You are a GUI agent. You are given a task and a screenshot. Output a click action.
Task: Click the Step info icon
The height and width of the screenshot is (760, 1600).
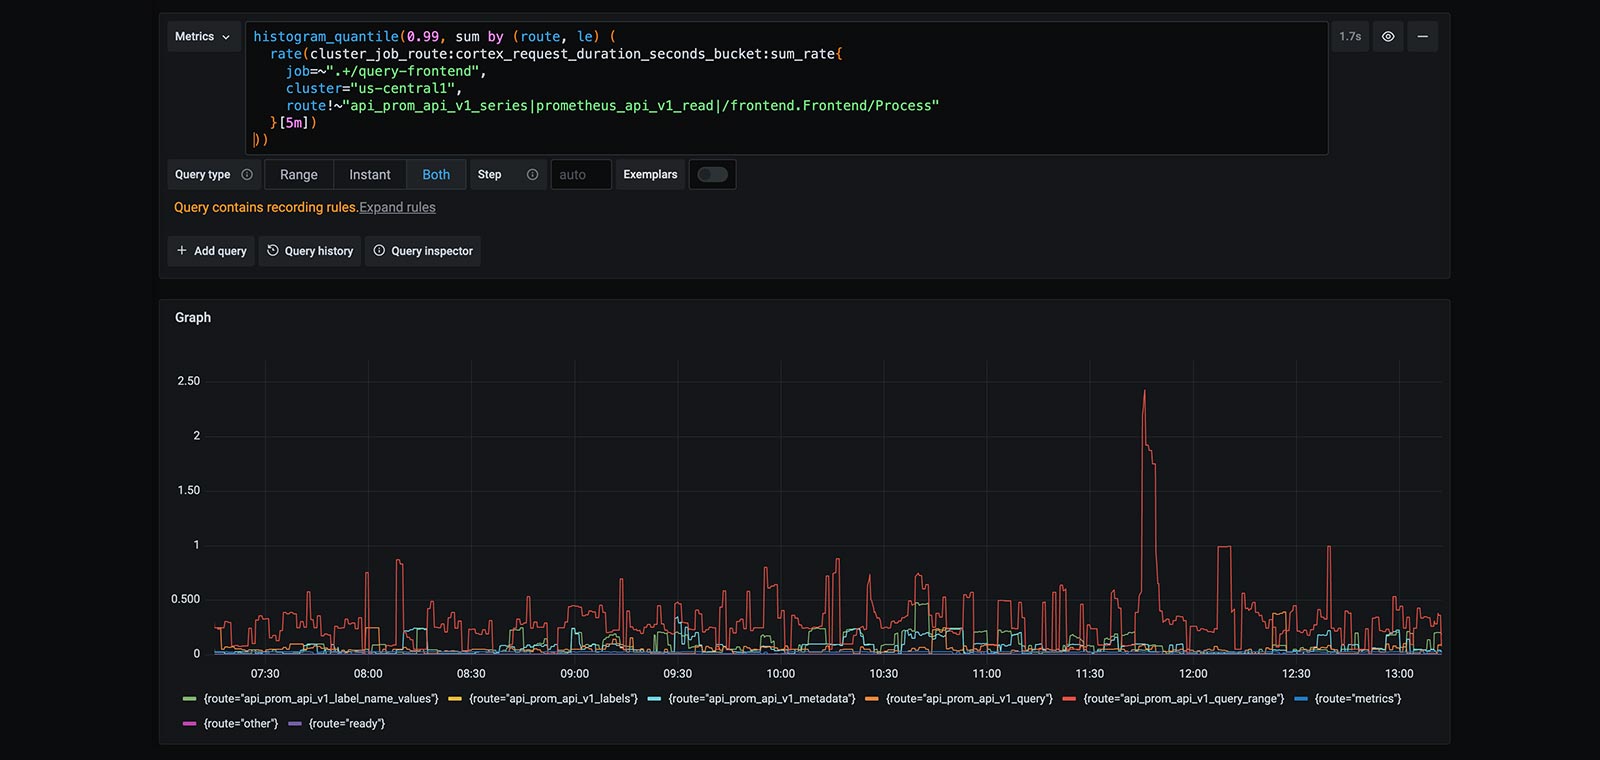pyautogui.click(x=532, y=175)
